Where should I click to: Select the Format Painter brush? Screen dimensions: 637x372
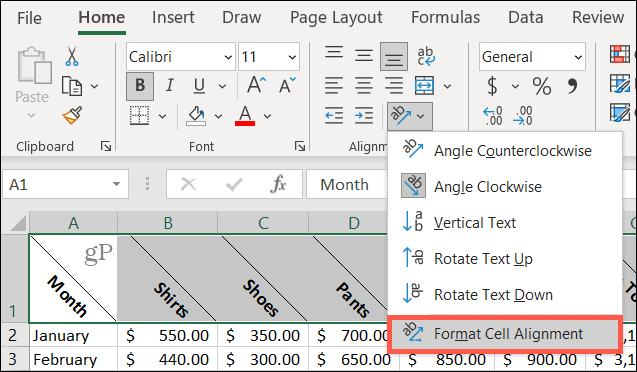click(x=72, y=116)
